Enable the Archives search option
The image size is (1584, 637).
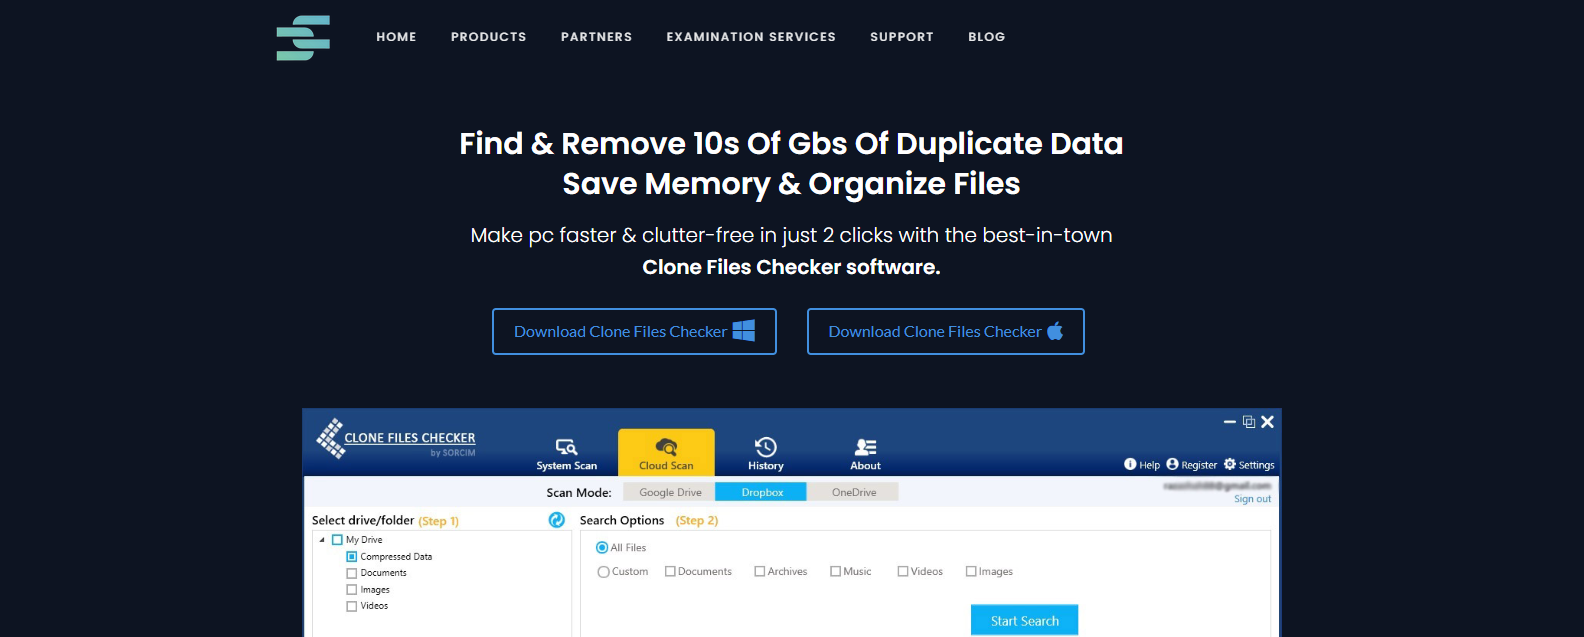tap(760, 572)
